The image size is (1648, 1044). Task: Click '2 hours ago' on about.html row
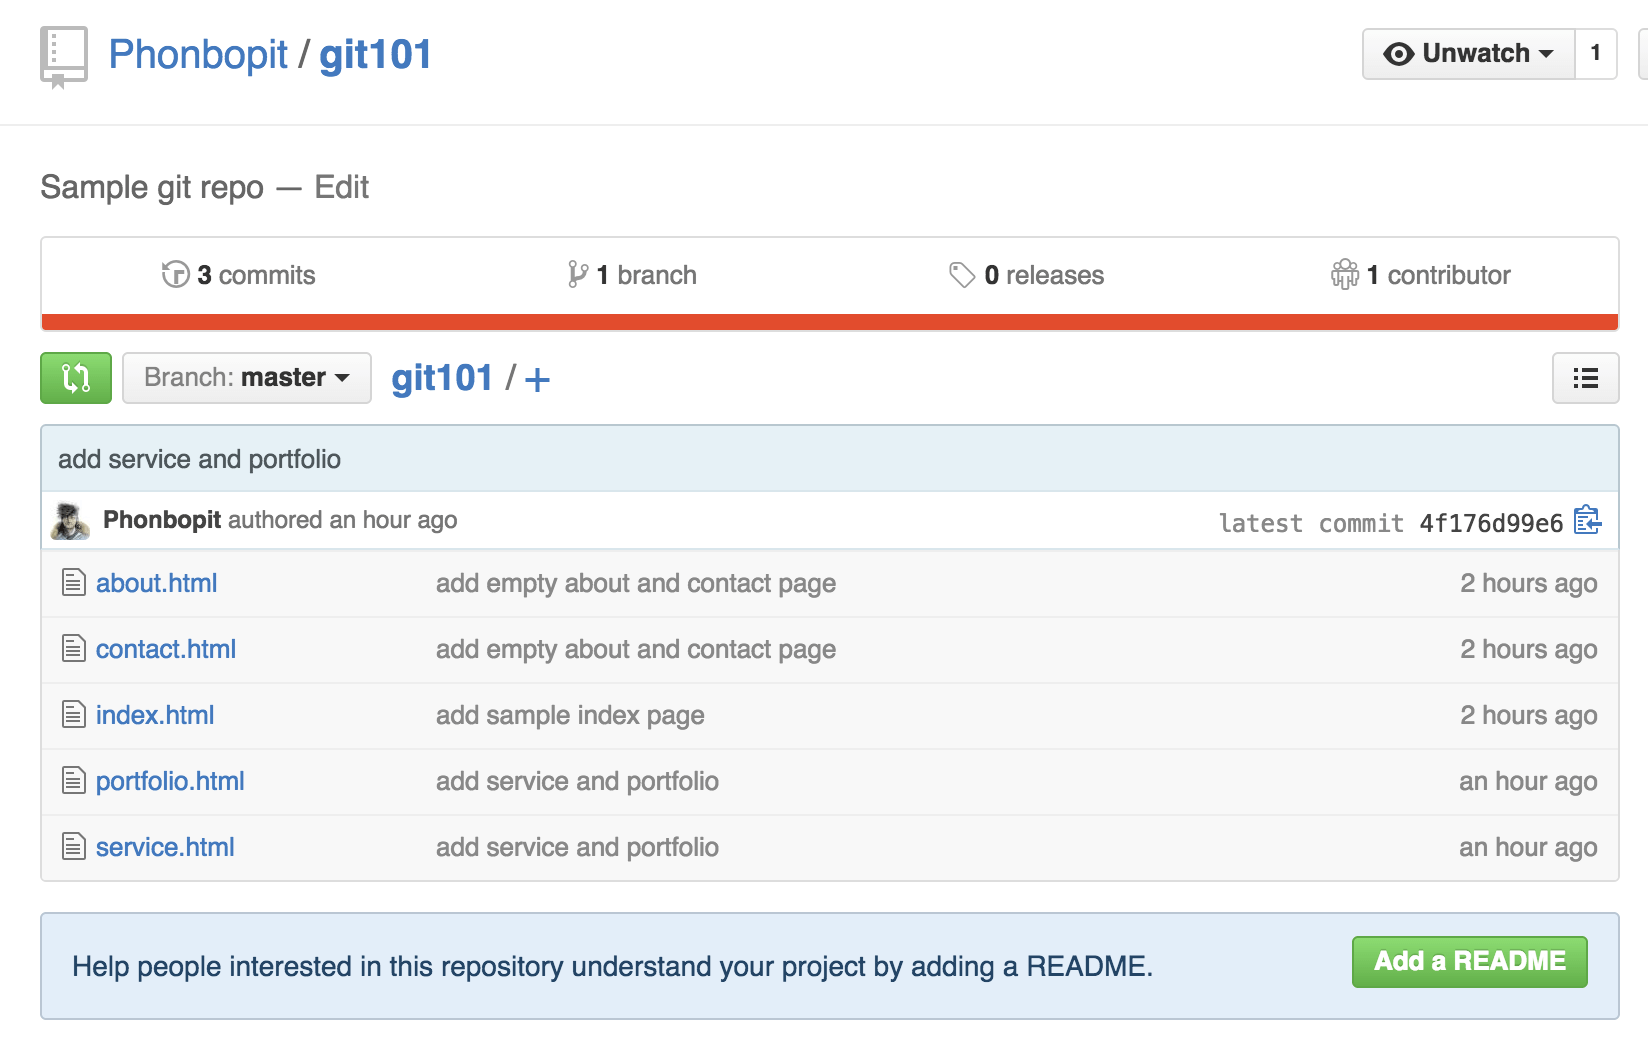[1528, 583]
